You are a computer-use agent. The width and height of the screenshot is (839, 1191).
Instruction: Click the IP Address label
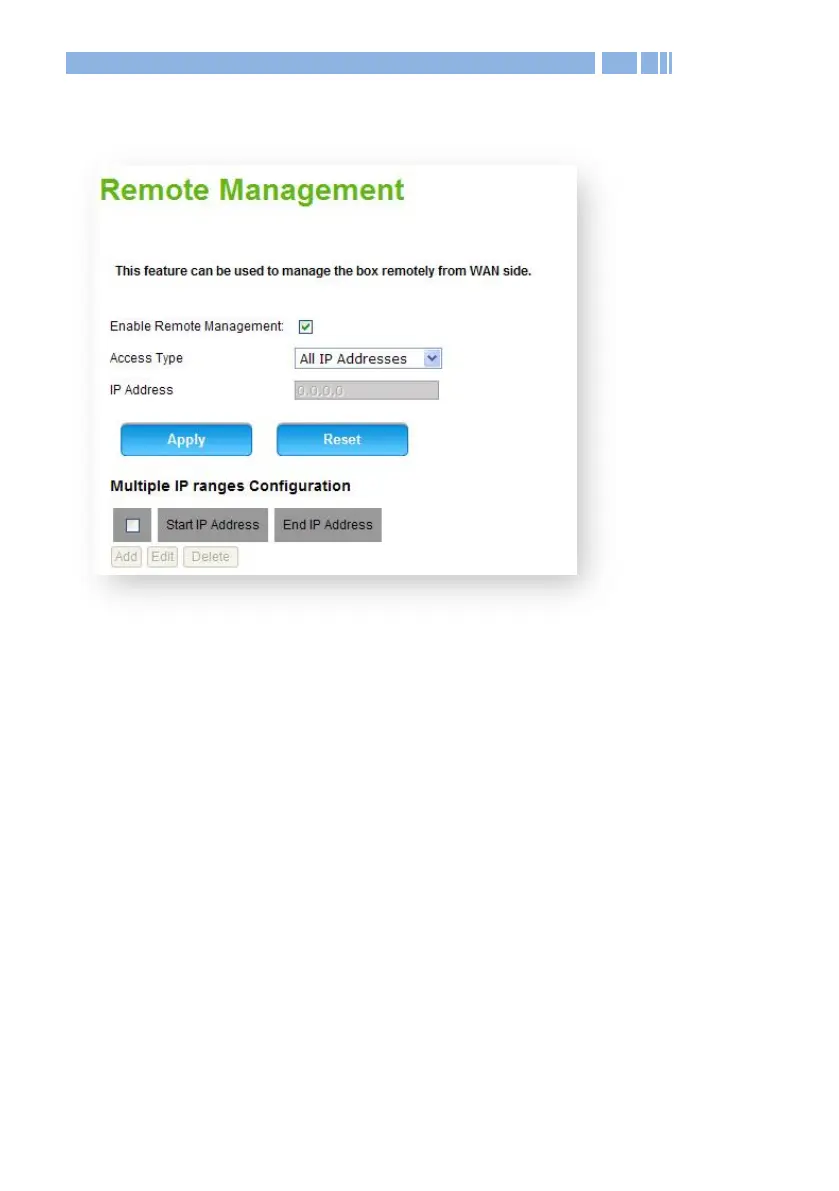141,390
